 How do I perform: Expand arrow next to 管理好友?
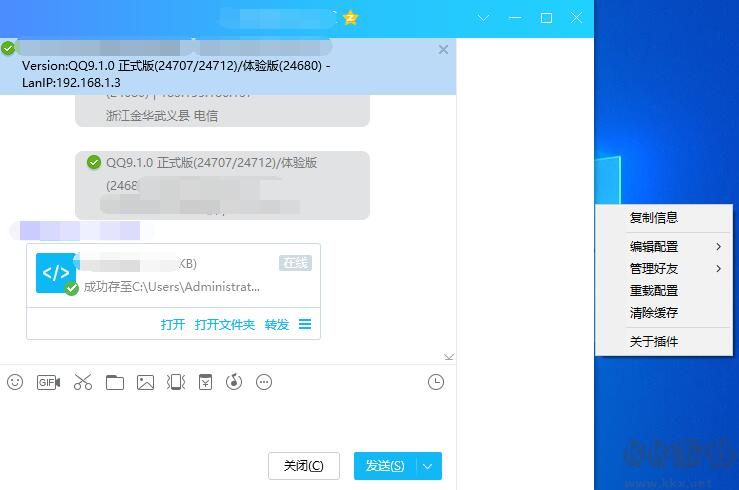coord(718,269)
